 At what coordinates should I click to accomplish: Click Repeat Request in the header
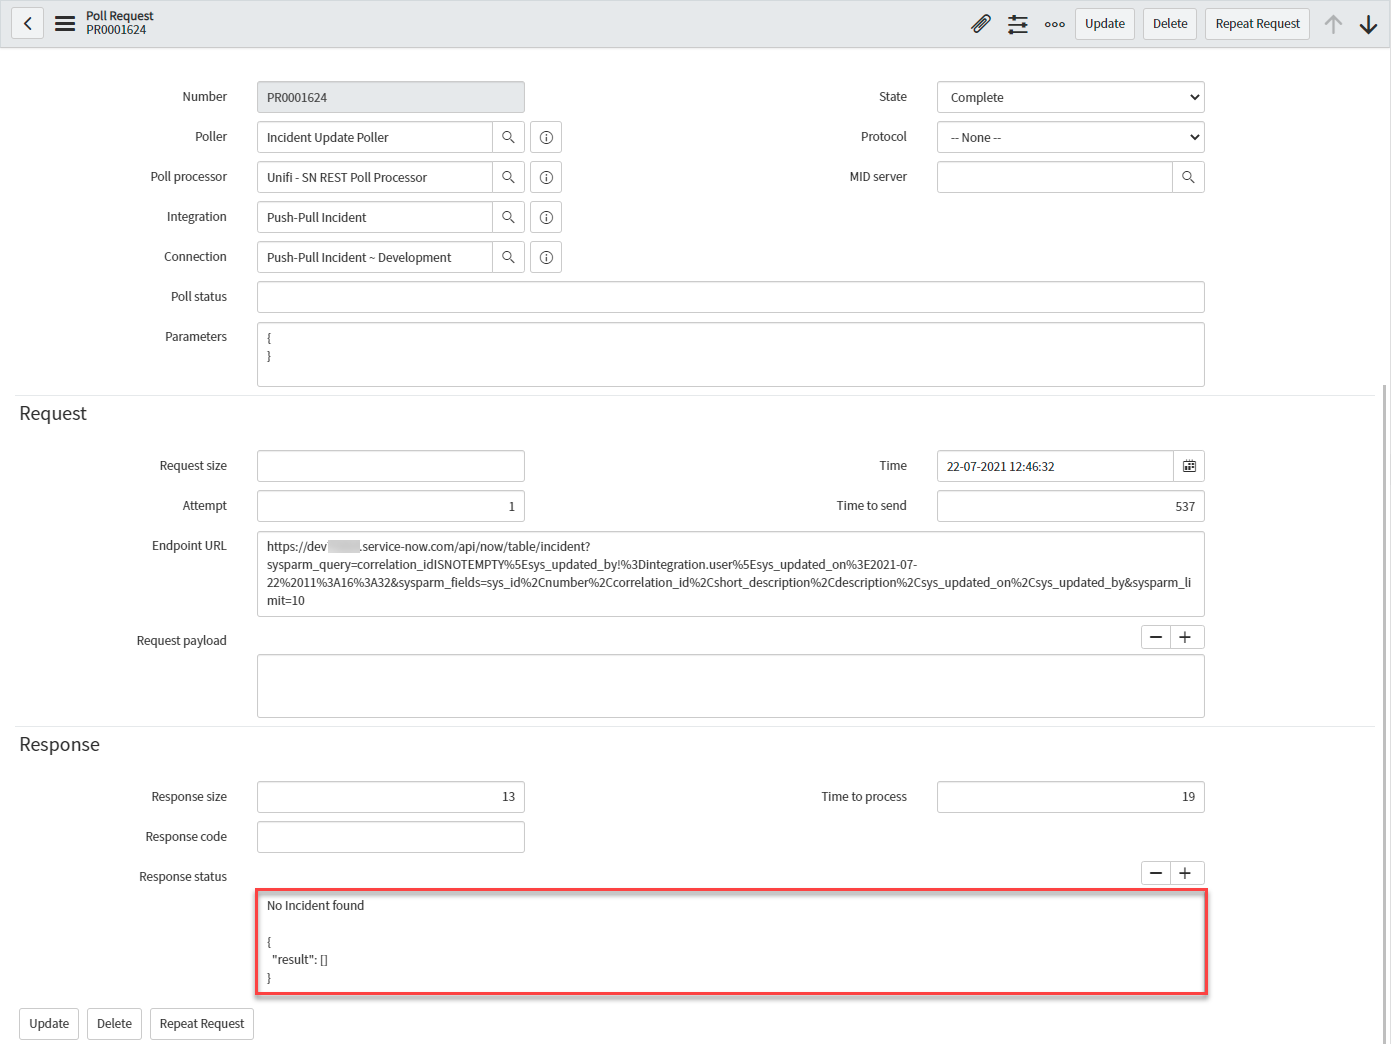[x=1257, y=24]
